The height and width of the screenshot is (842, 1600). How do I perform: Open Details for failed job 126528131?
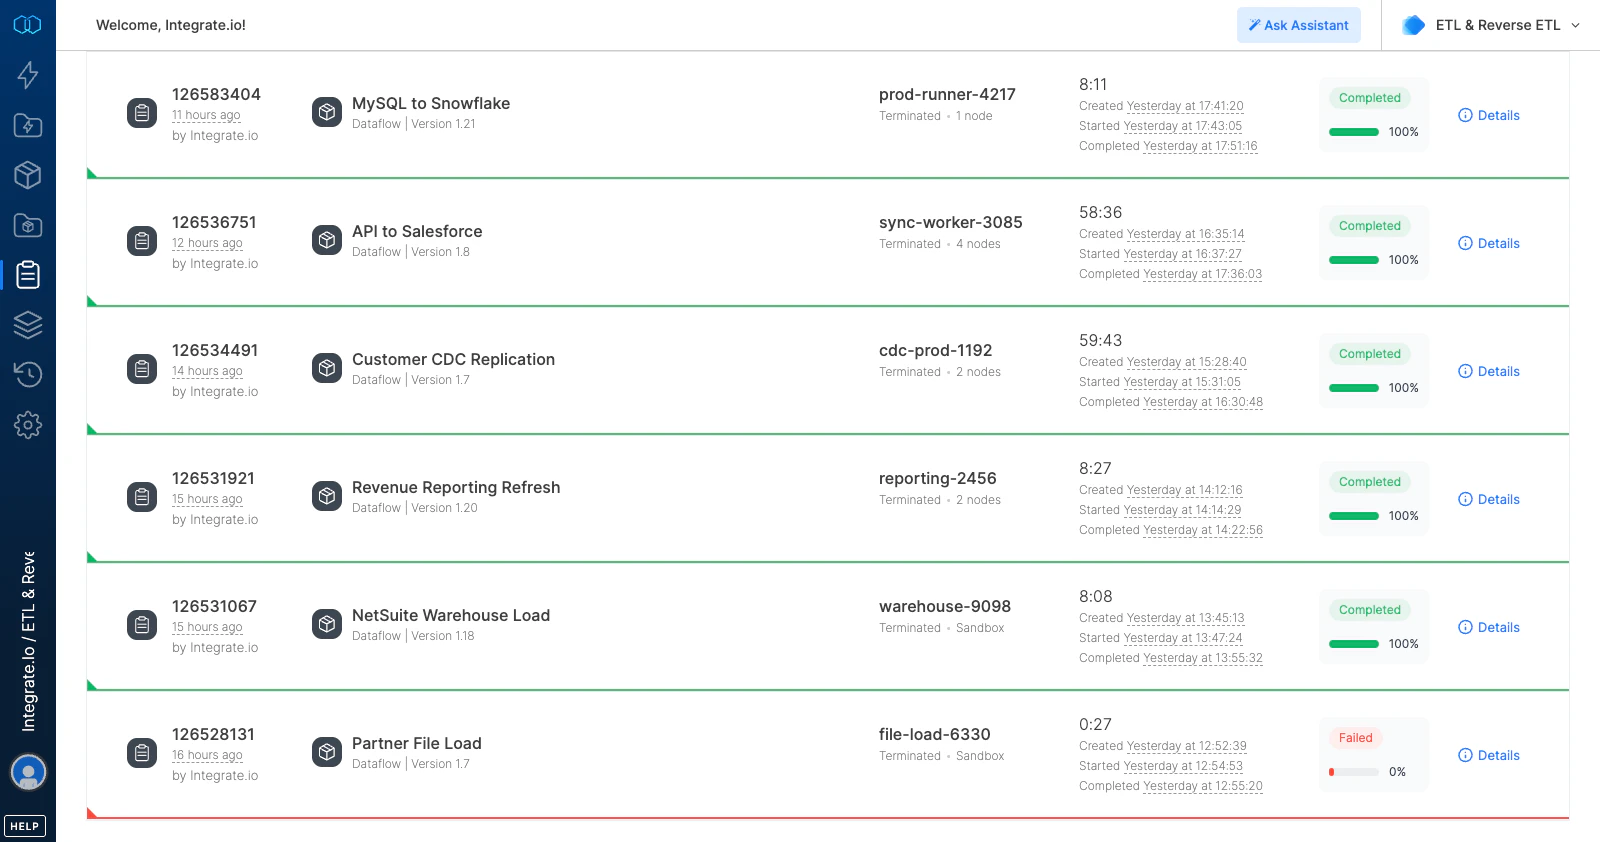[x=1489, y=755]
